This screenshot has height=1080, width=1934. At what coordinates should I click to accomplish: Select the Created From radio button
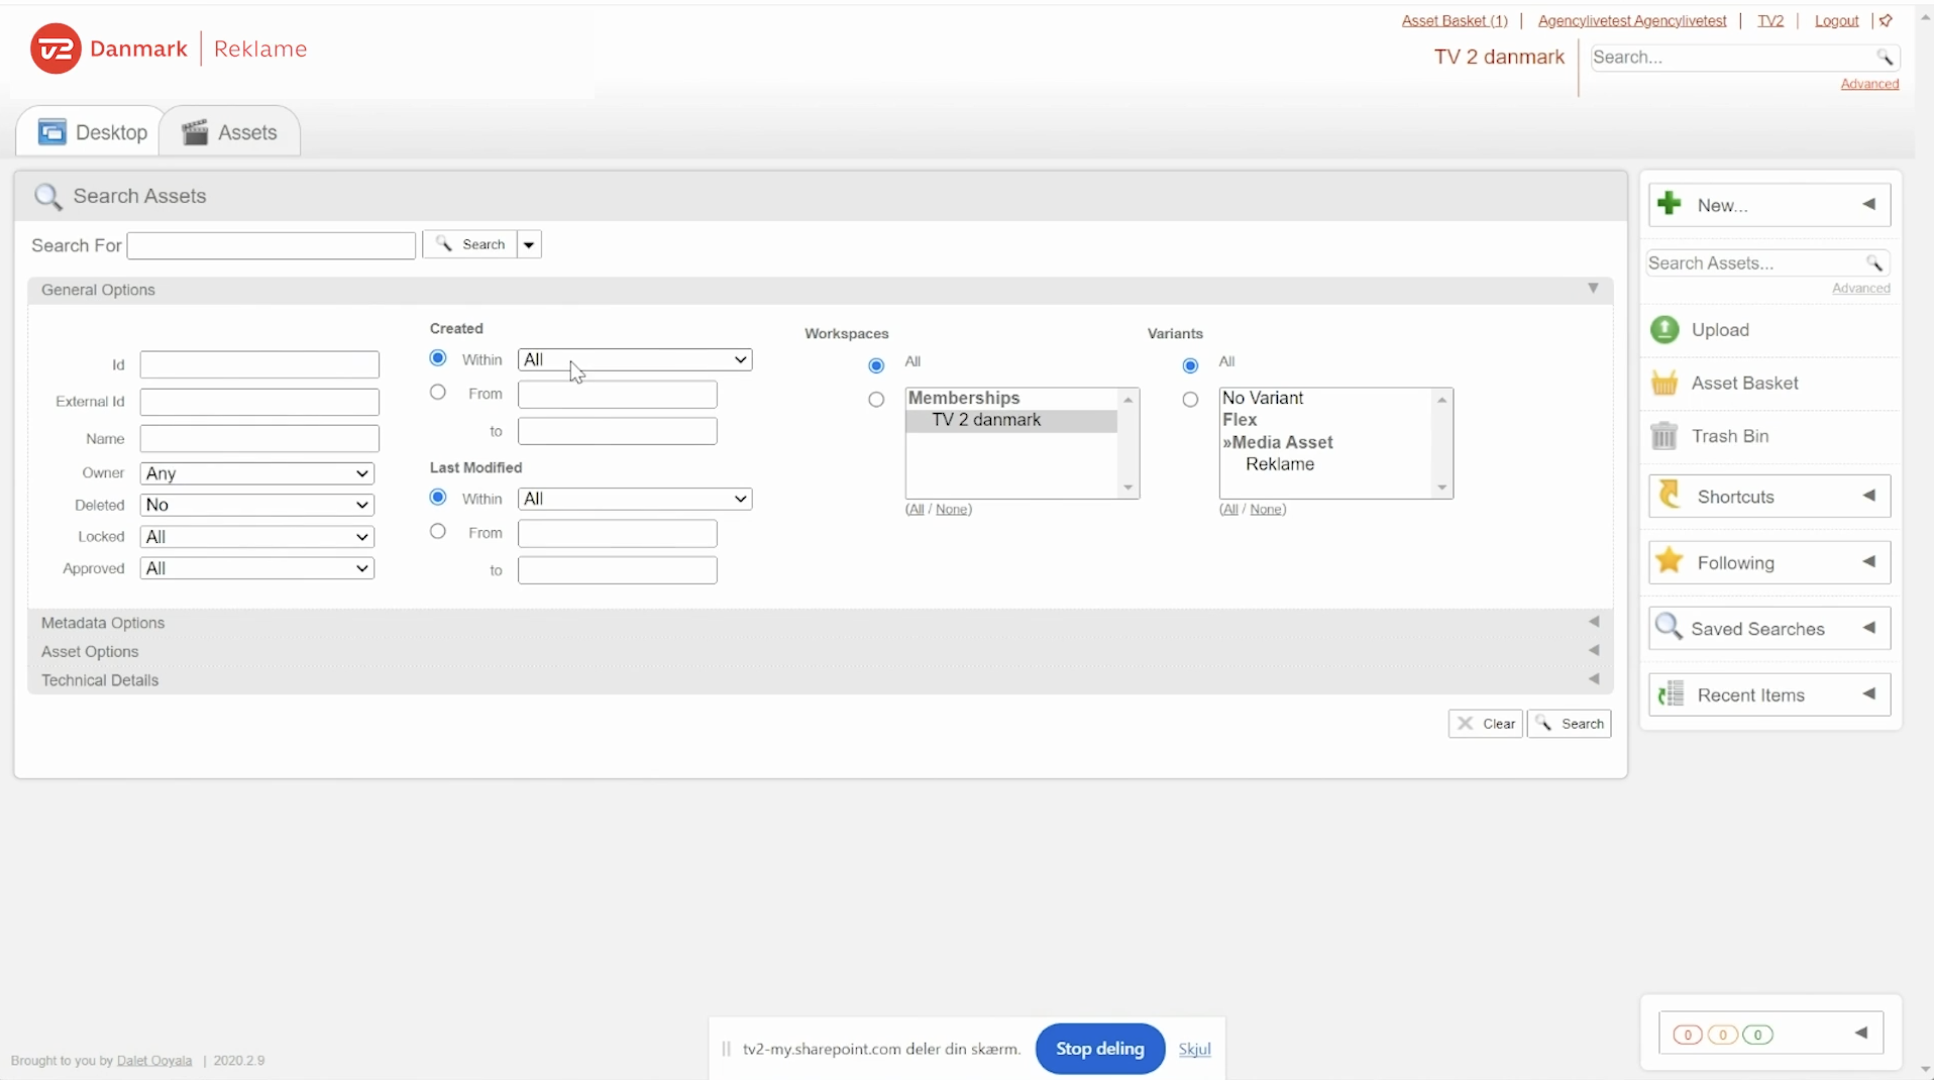(438, 393)
